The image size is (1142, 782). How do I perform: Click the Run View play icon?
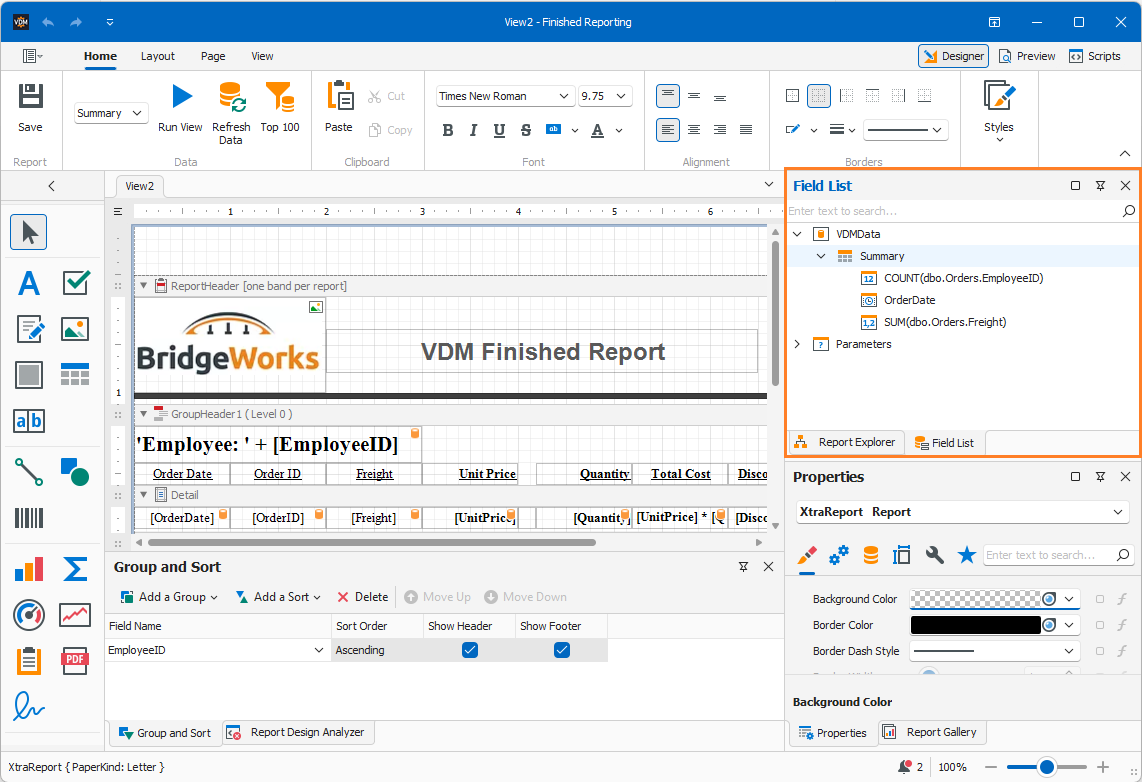182,96
